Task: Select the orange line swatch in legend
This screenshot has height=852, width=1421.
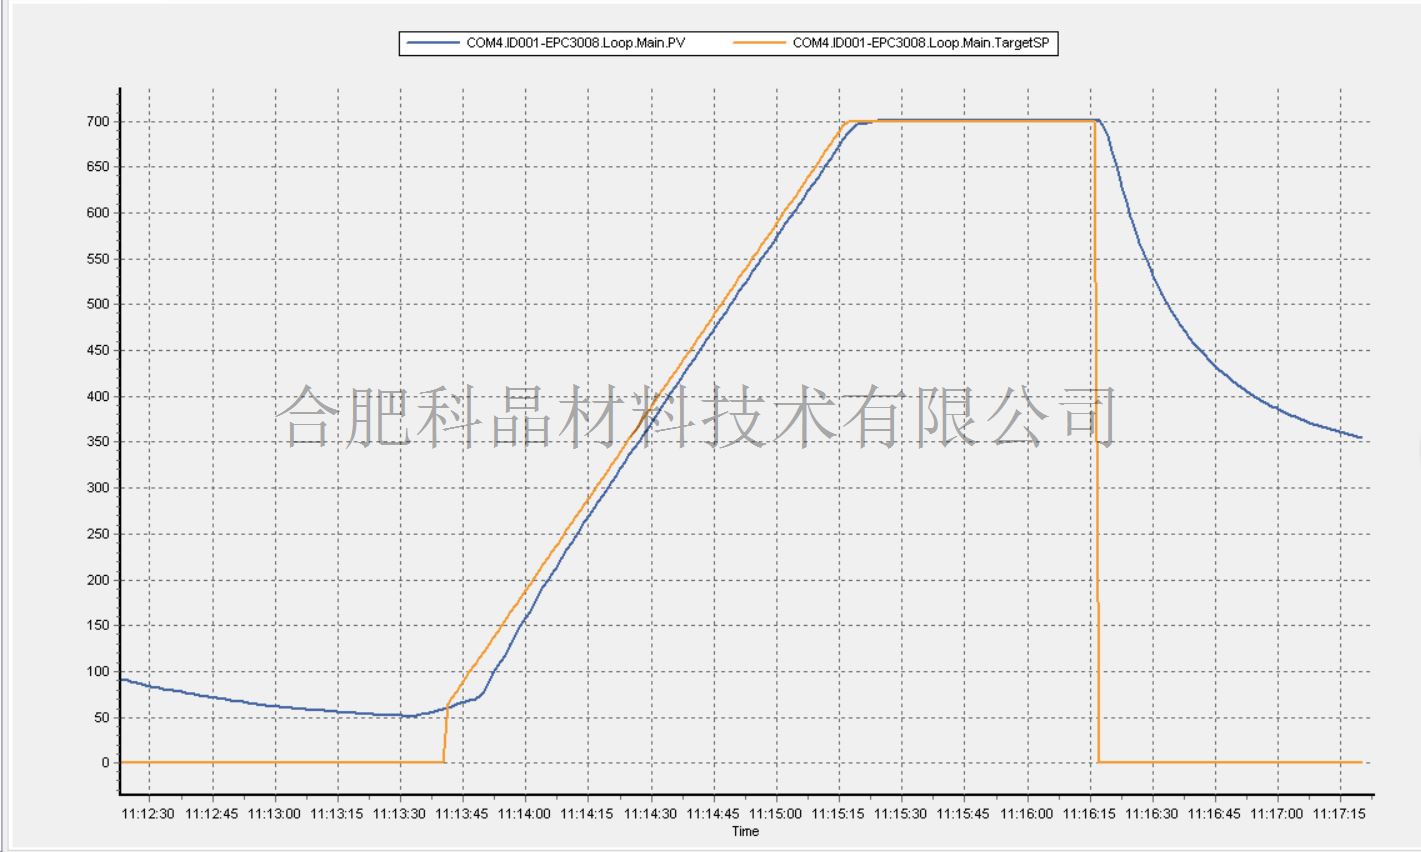Action: [759, 43]
